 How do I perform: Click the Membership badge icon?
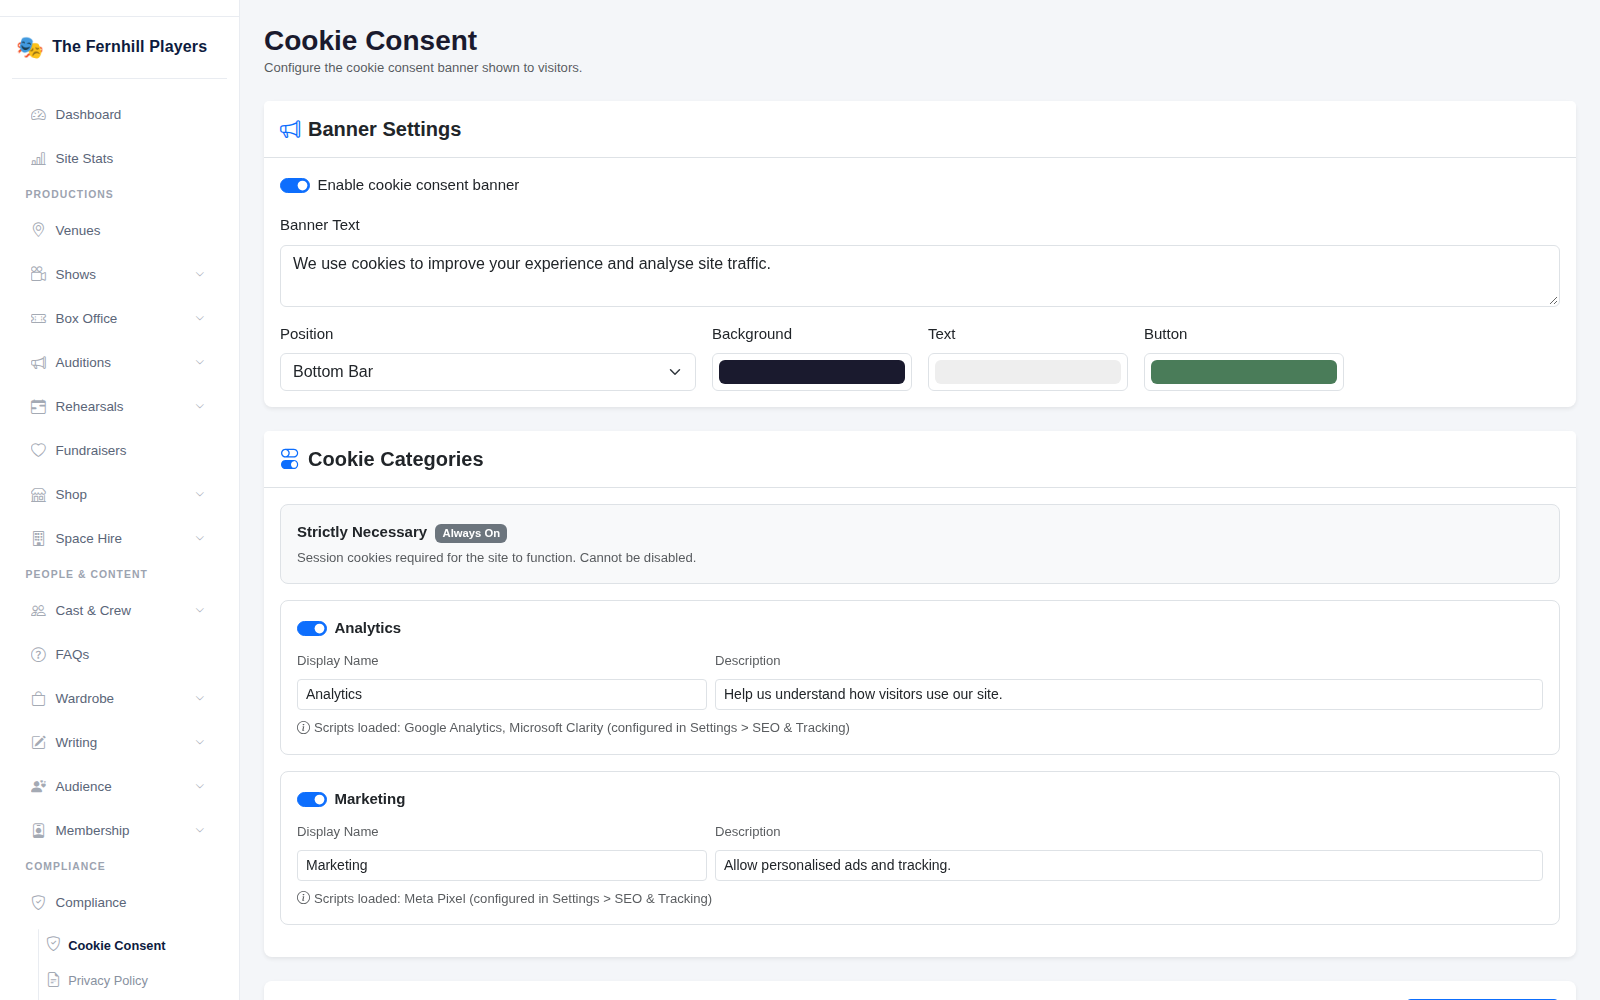38,831
